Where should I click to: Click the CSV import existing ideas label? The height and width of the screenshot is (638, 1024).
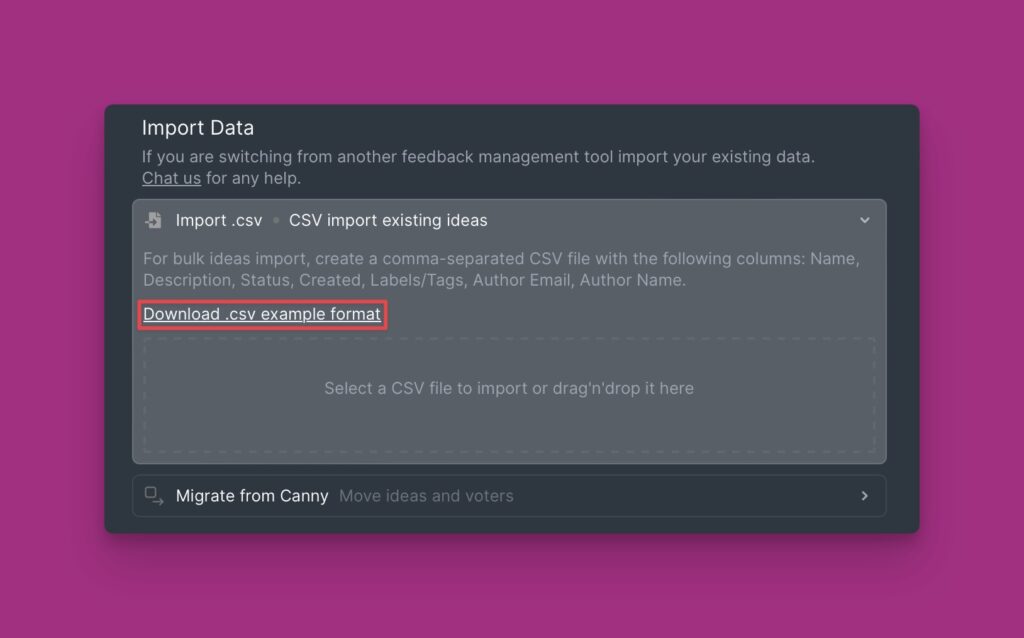pyautogui.click(x=388, y=220)
